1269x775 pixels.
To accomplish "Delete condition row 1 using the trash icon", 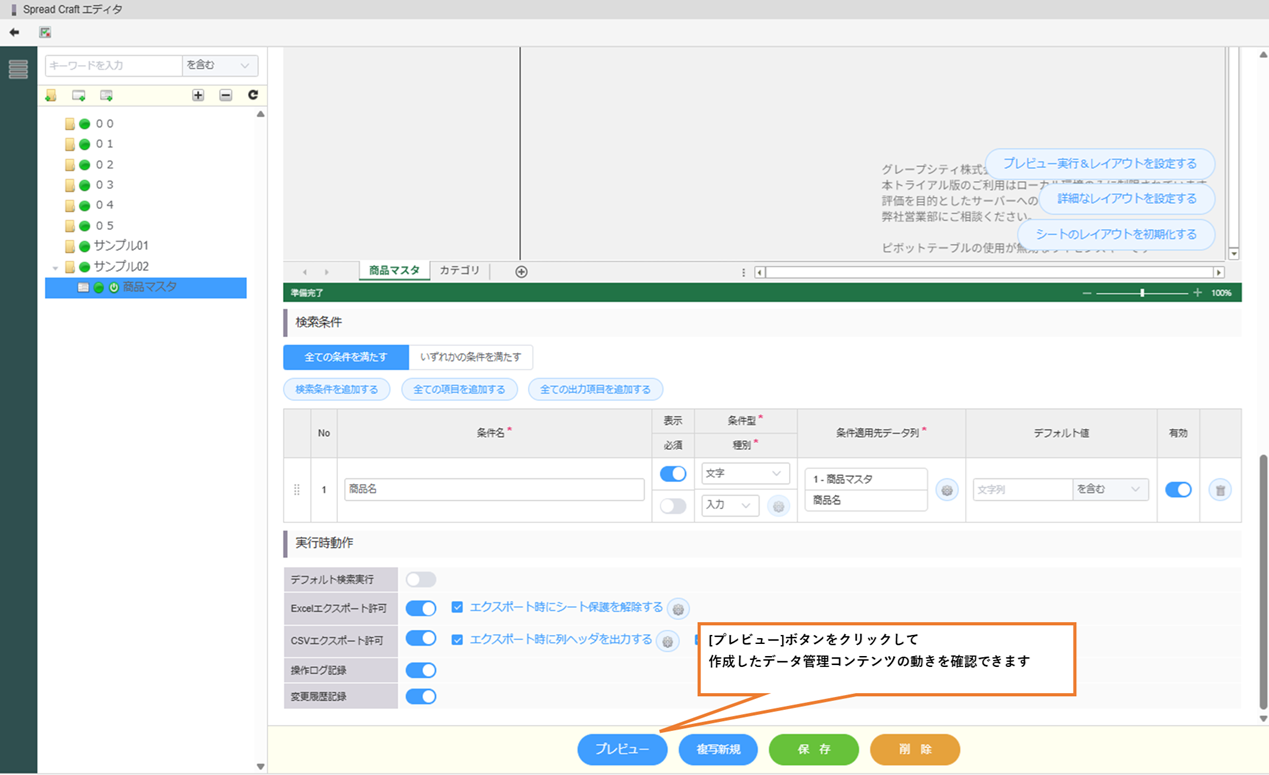I will tap(1219, 490).
